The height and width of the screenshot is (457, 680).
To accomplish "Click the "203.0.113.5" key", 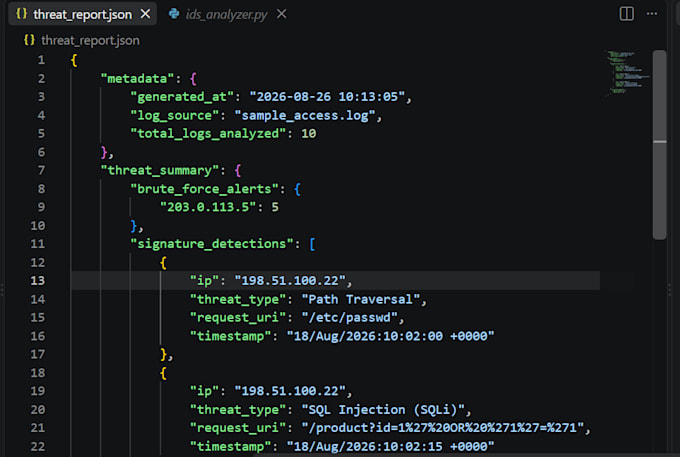I will 209,207.
